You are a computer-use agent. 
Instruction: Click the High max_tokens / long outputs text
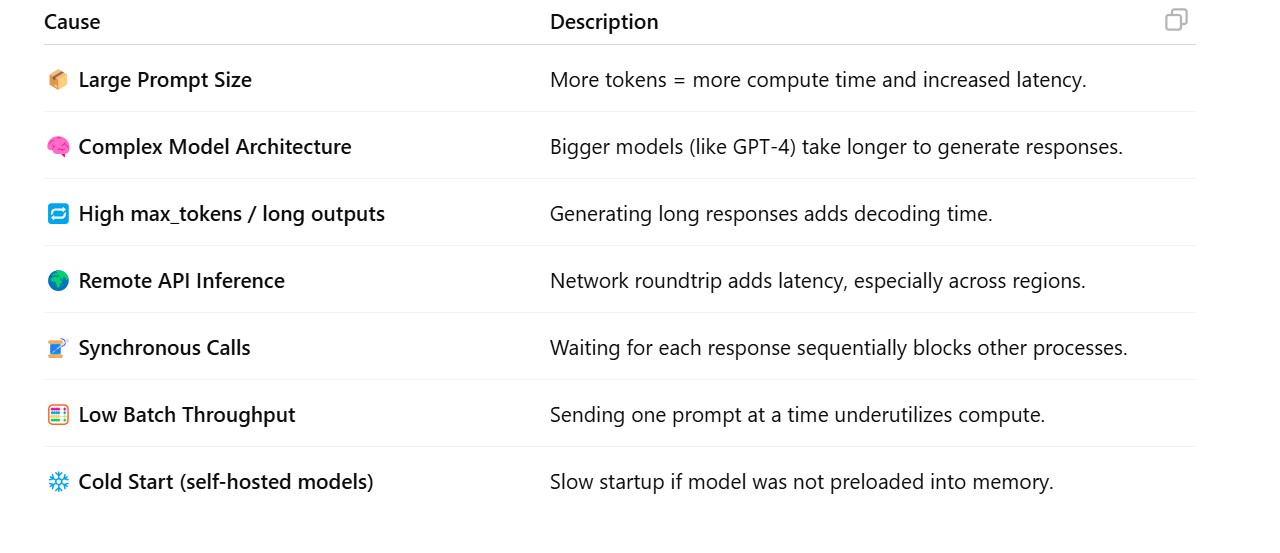231,214
